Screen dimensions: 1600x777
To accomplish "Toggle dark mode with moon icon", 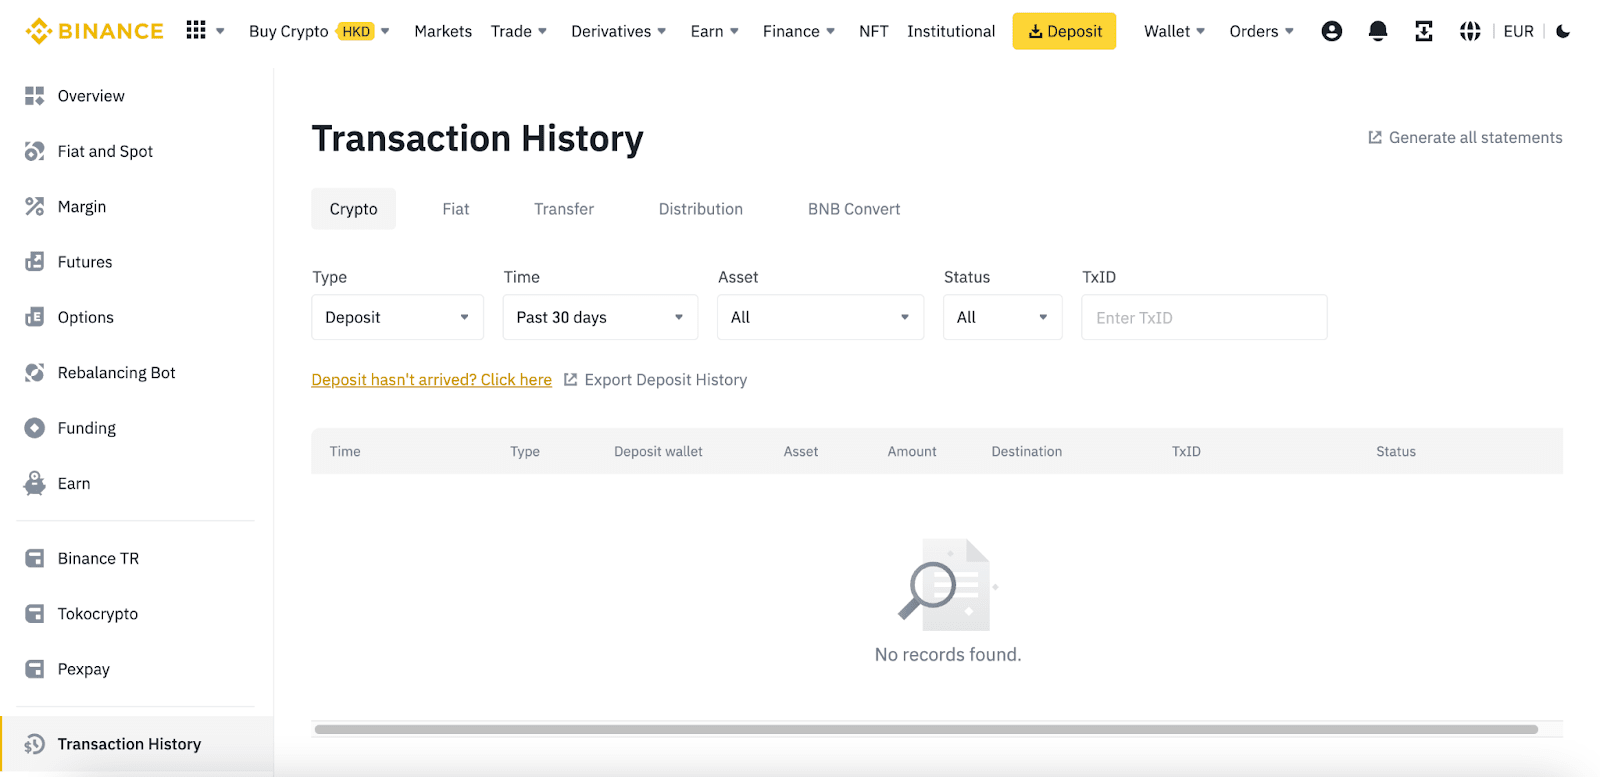I will tap(1563, 31).
